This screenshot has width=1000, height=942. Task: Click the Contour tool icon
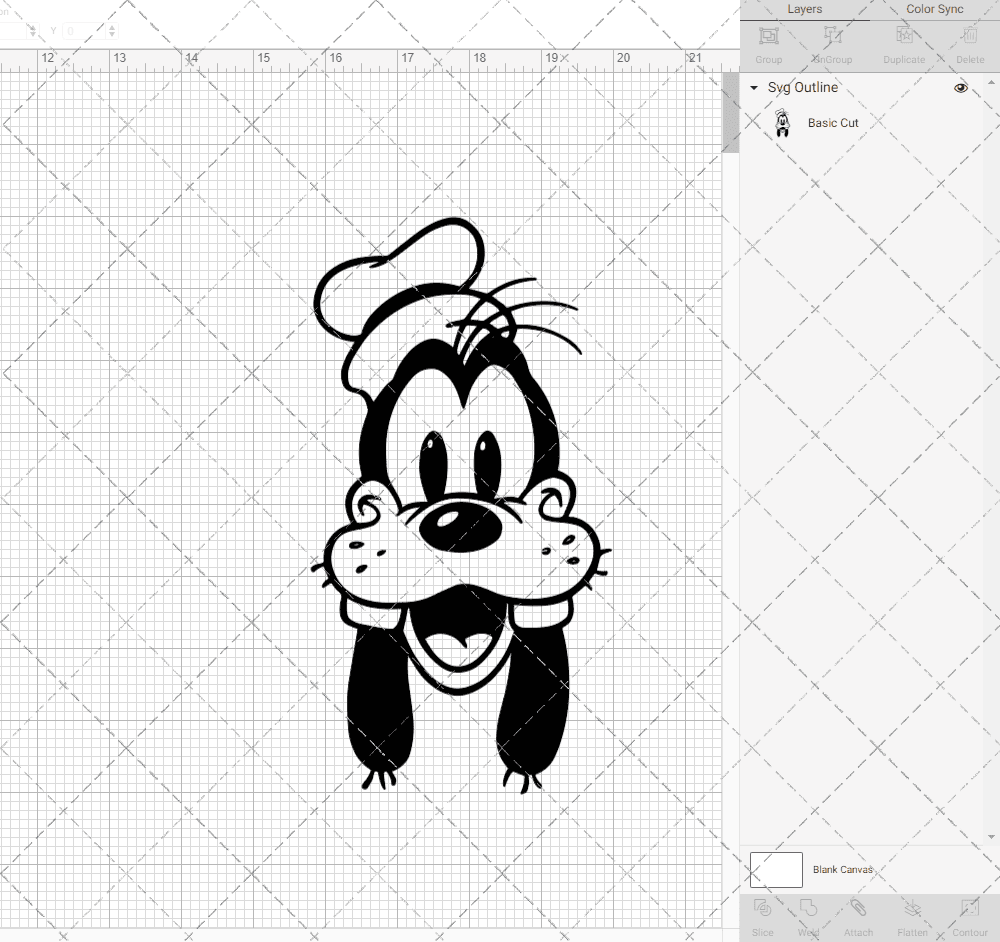(969, 908)
